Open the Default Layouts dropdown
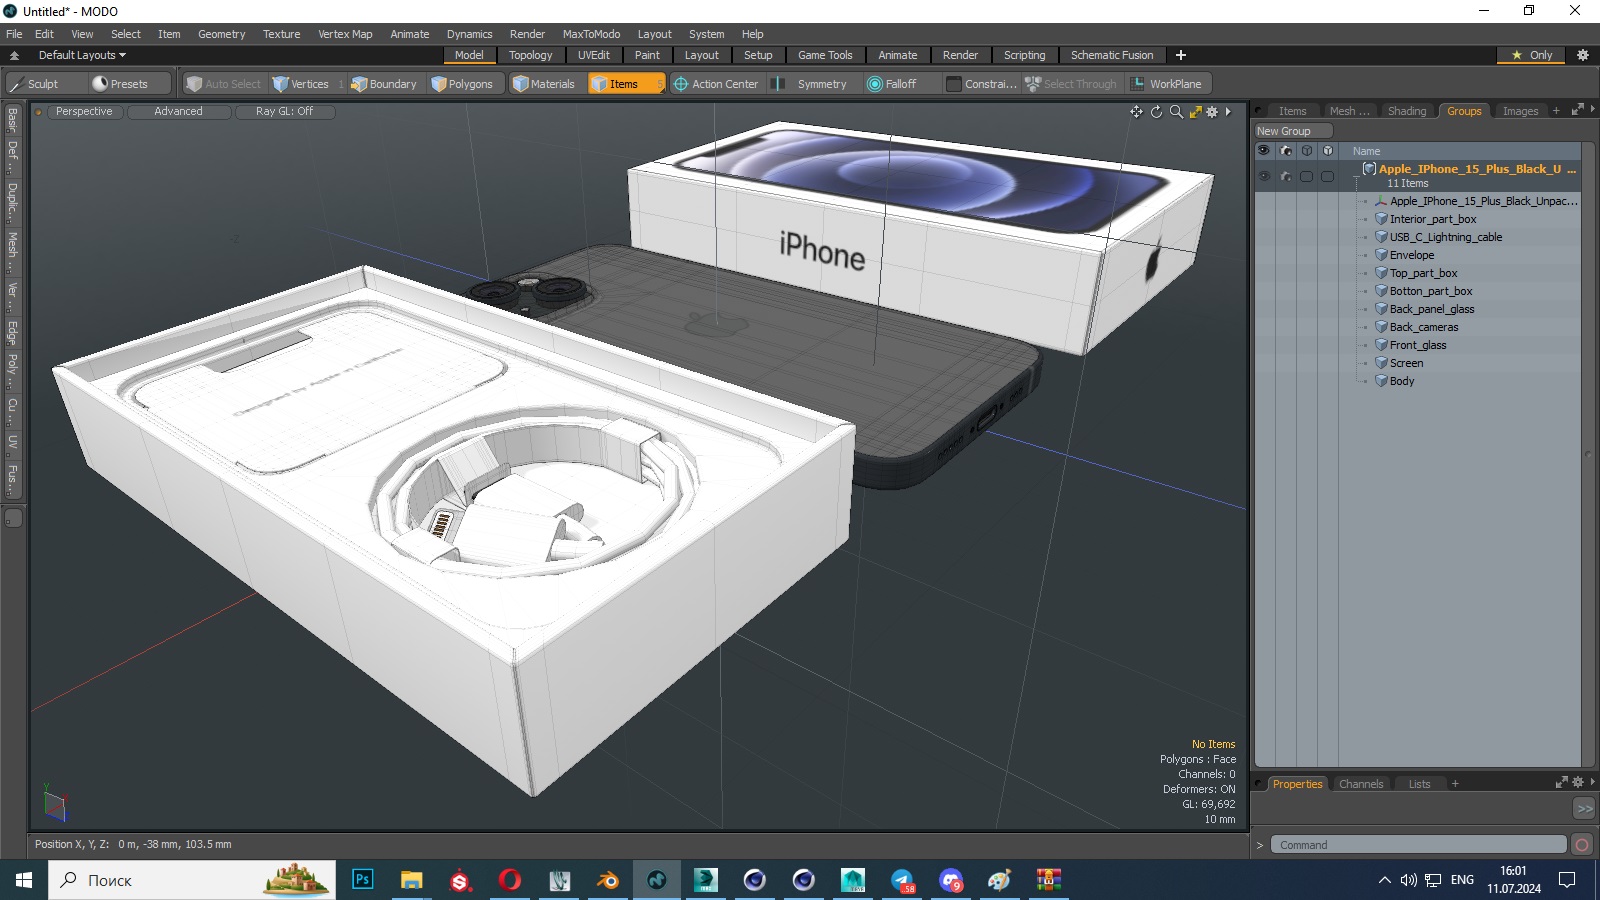1600x900 pixels. click(83, 55)
